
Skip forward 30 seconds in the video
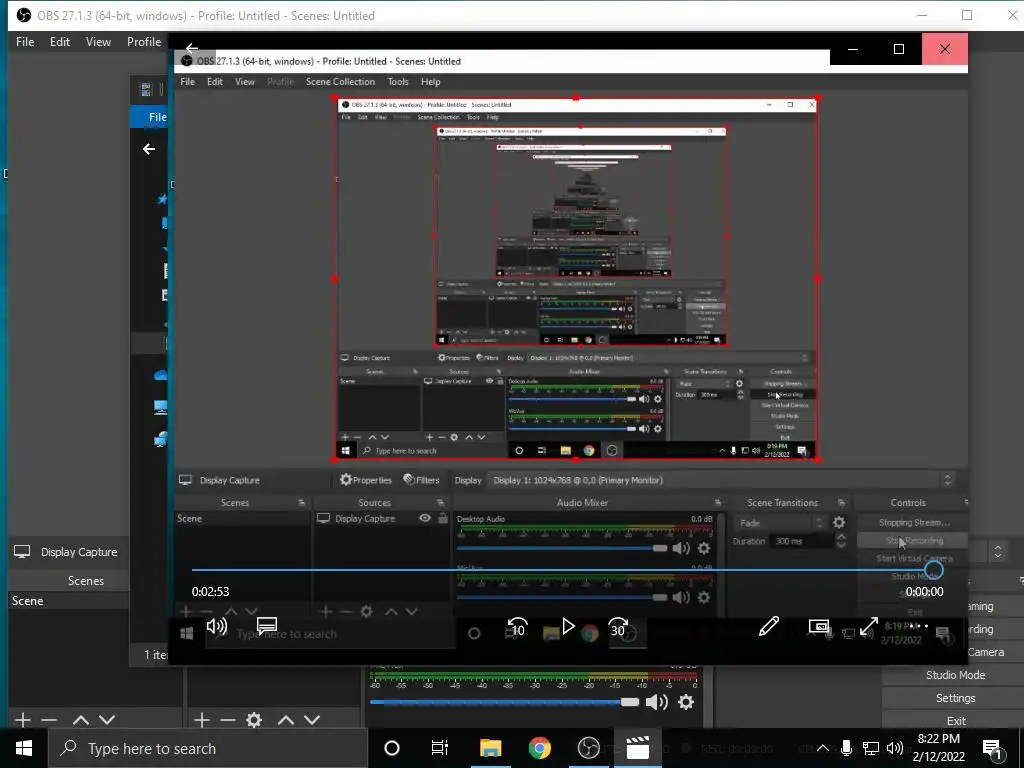click(618, 628)
